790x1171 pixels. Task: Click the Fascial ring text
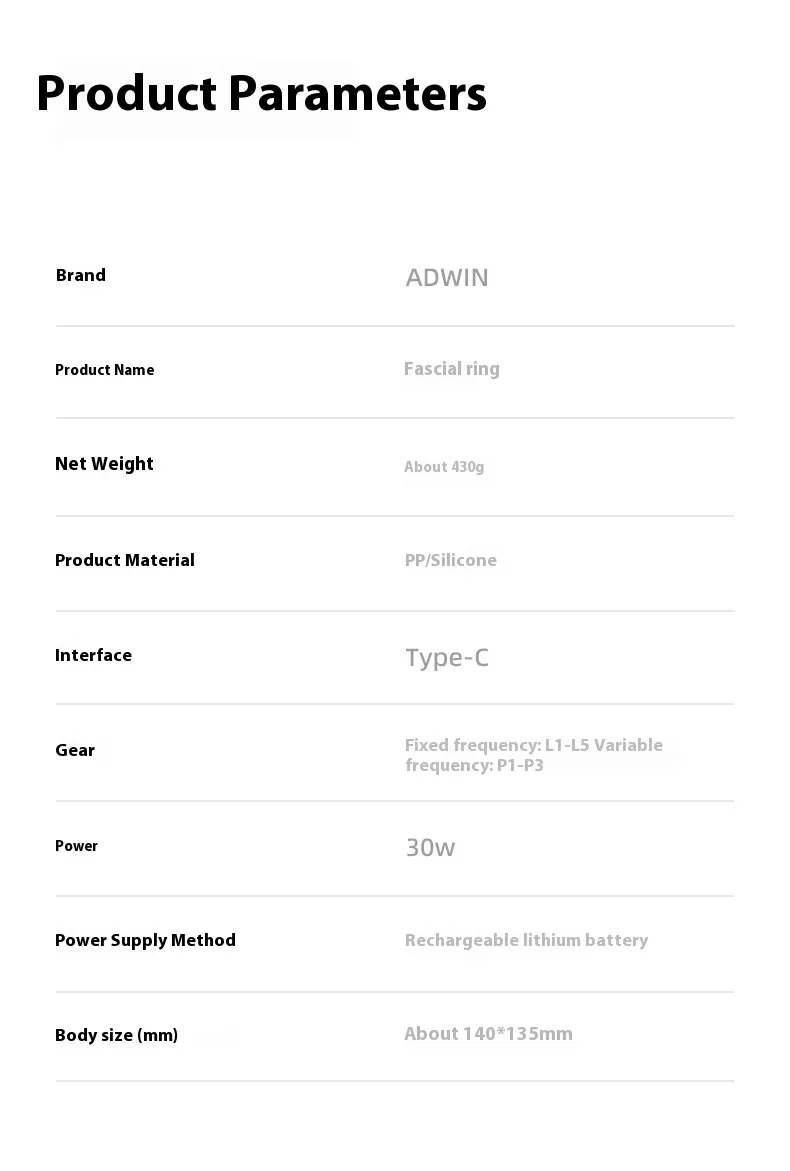coord(452,369)
